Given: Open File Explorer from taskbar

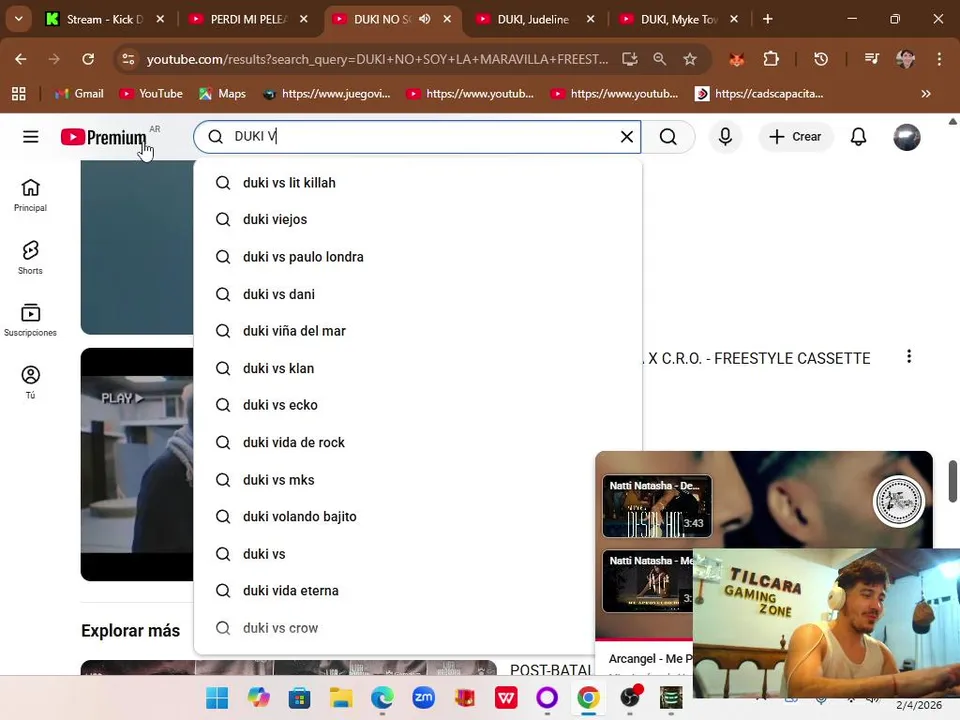Looking at the screenshot, I should click(341, 697).
